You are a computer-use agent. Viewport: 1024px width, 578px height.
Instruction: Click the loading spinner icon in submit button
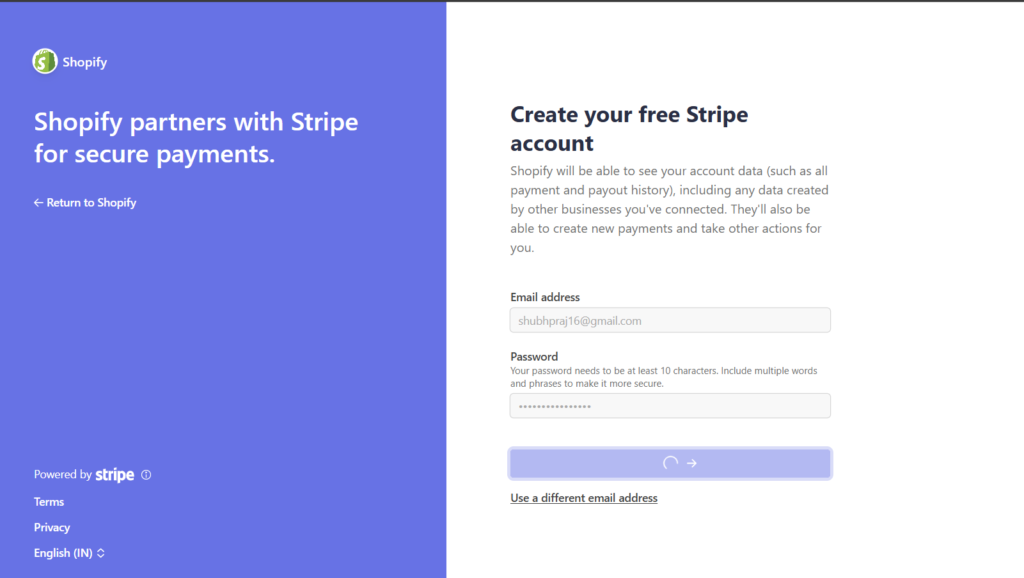(x=670, y=463)
